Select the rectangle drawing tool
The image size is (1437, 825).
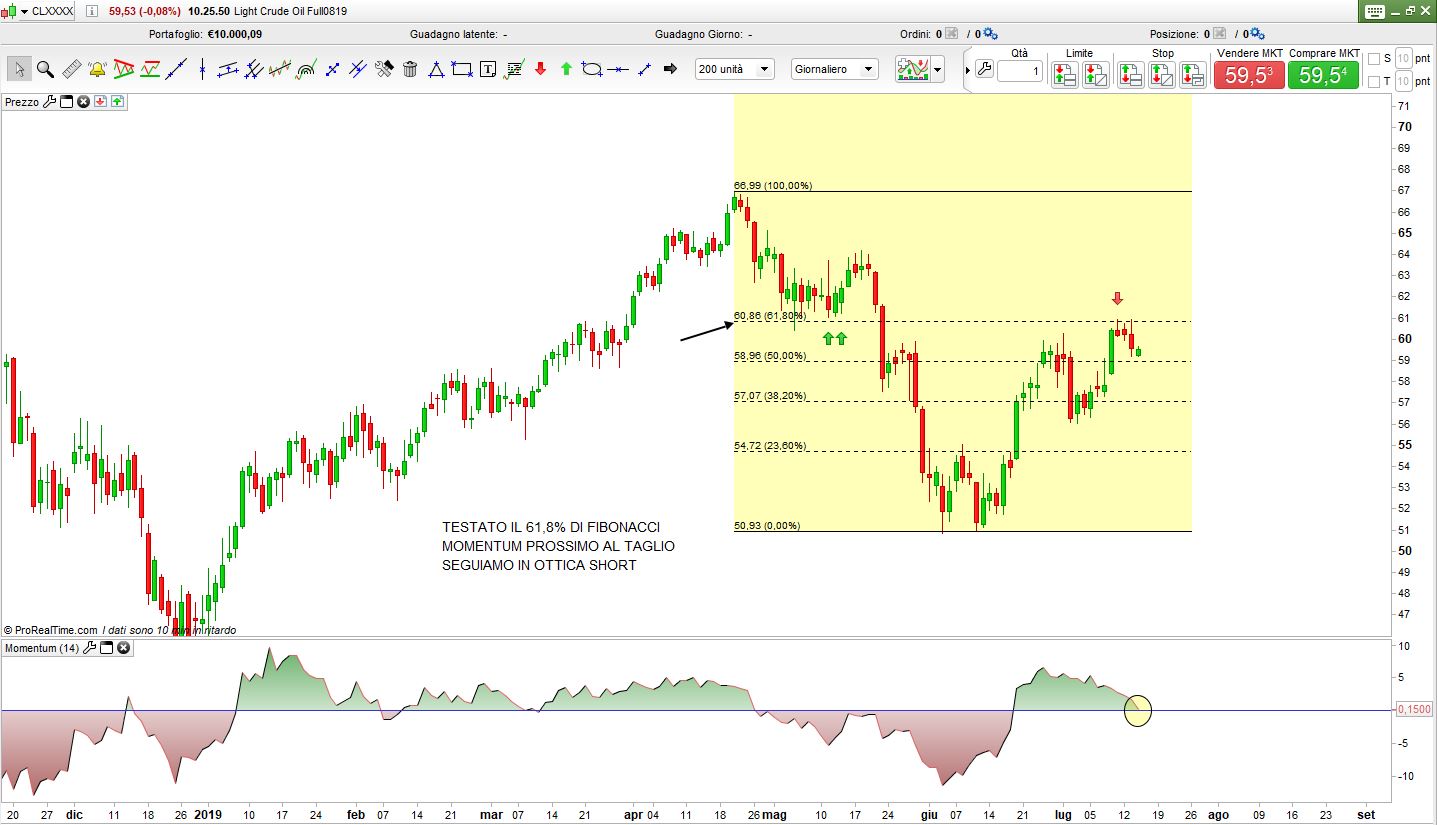point(461,69)
